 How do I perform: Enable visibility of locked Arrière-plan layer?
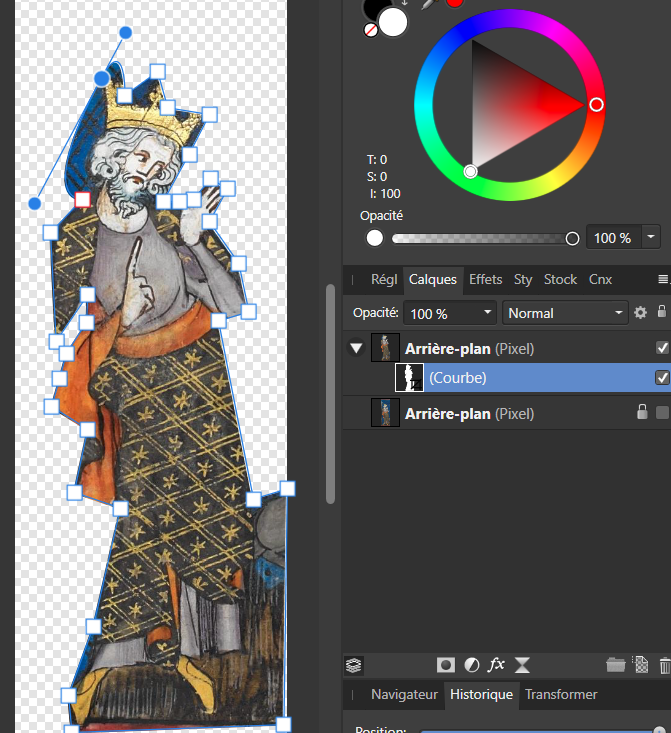point(662,413)
